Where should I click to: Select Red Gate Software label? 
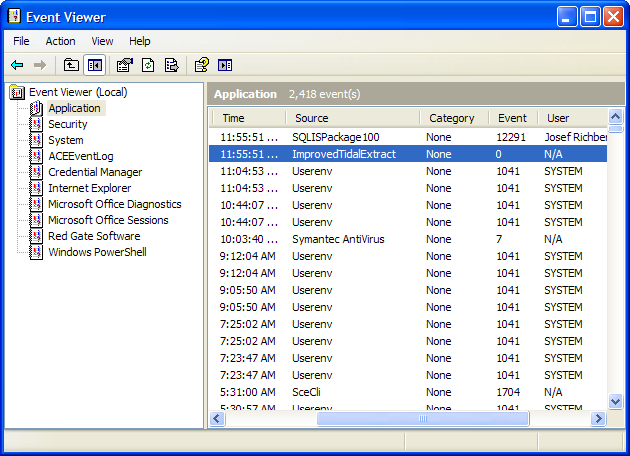click(x=94, y=236)
